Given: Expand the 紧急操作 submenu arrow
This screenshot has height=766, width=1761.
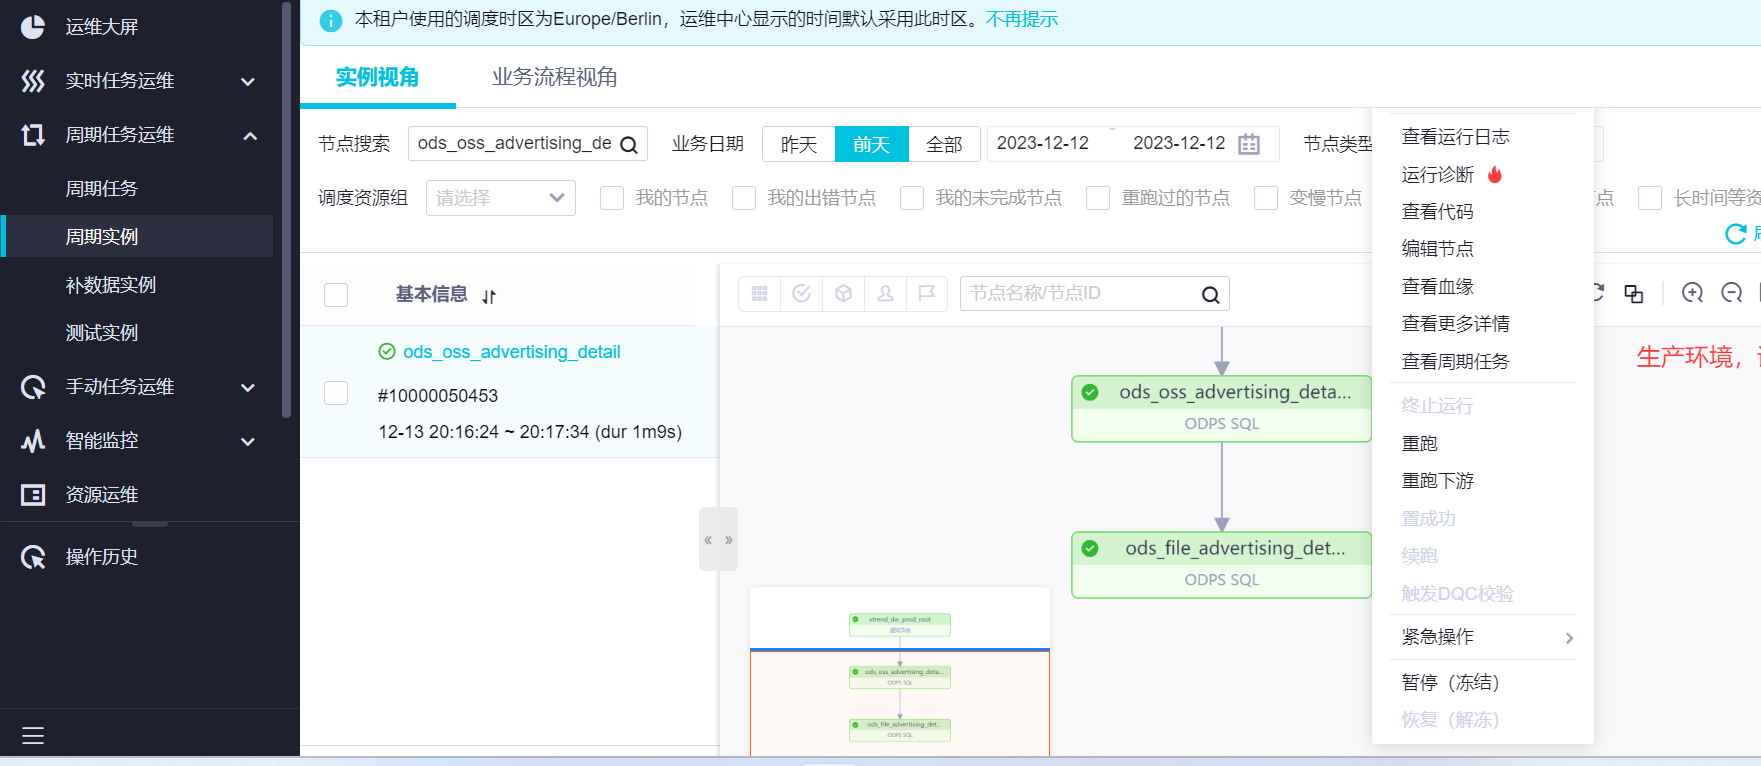Looking at the screenshot, I should [x=1569, y=638].
